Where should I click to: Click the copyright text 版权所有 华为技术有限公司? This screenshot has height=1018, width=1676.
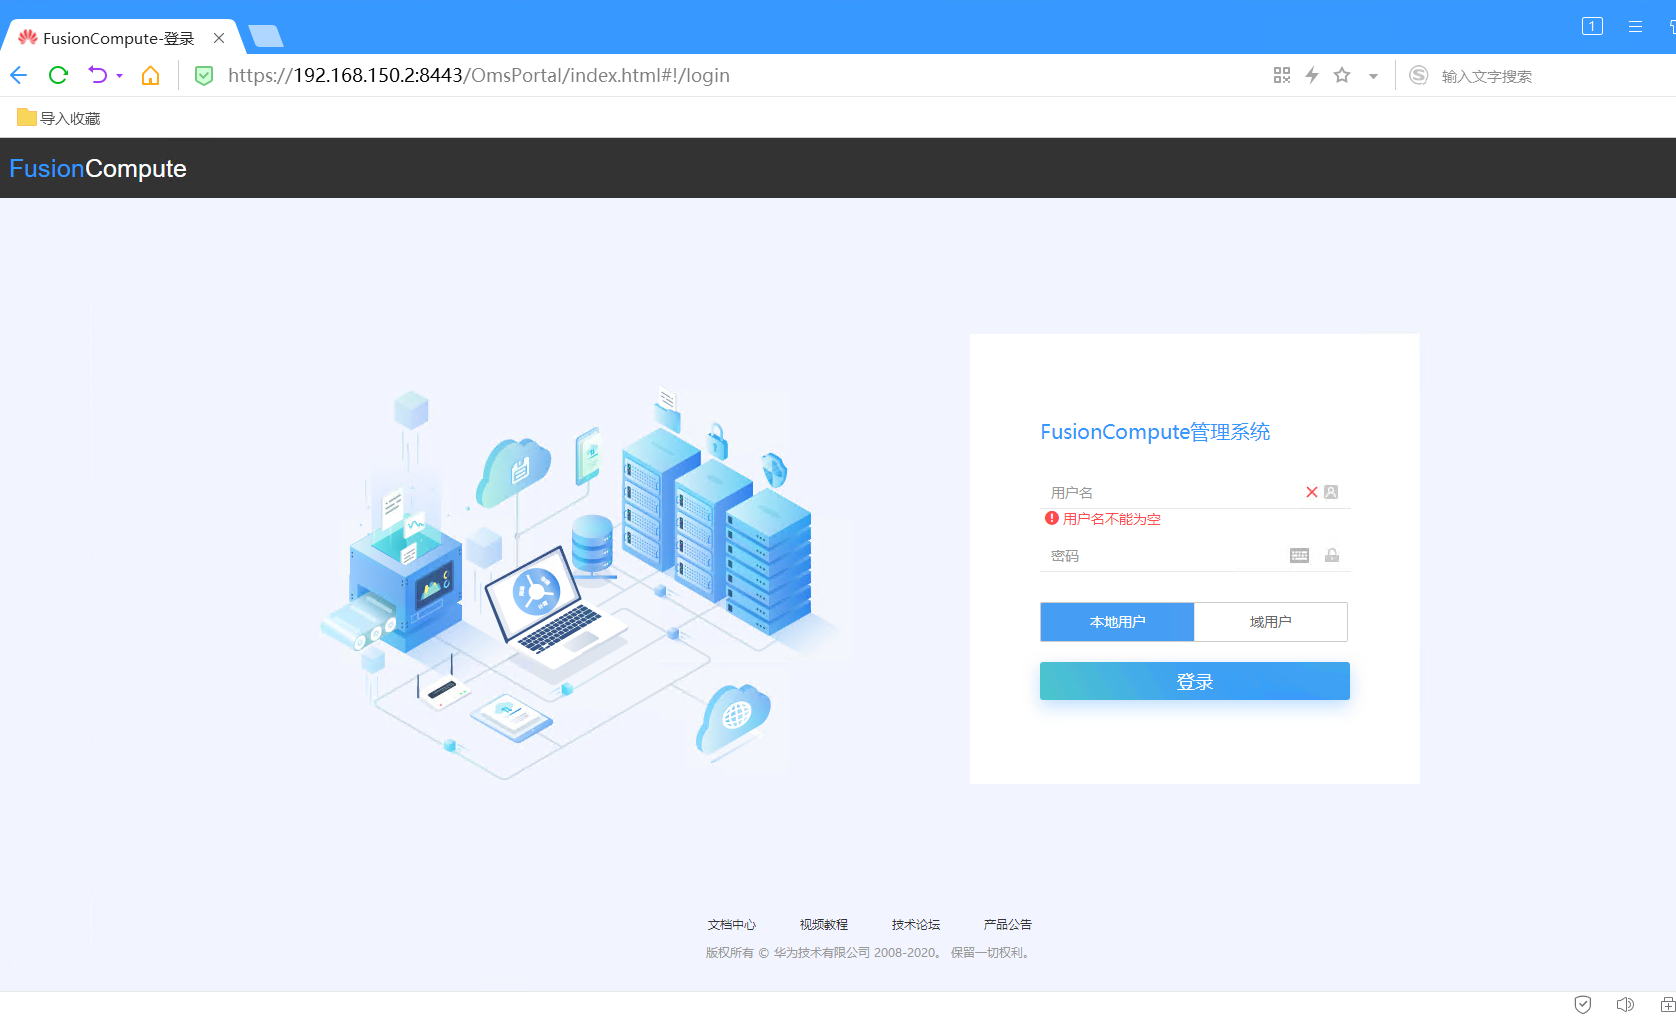[x=870, y=953]
